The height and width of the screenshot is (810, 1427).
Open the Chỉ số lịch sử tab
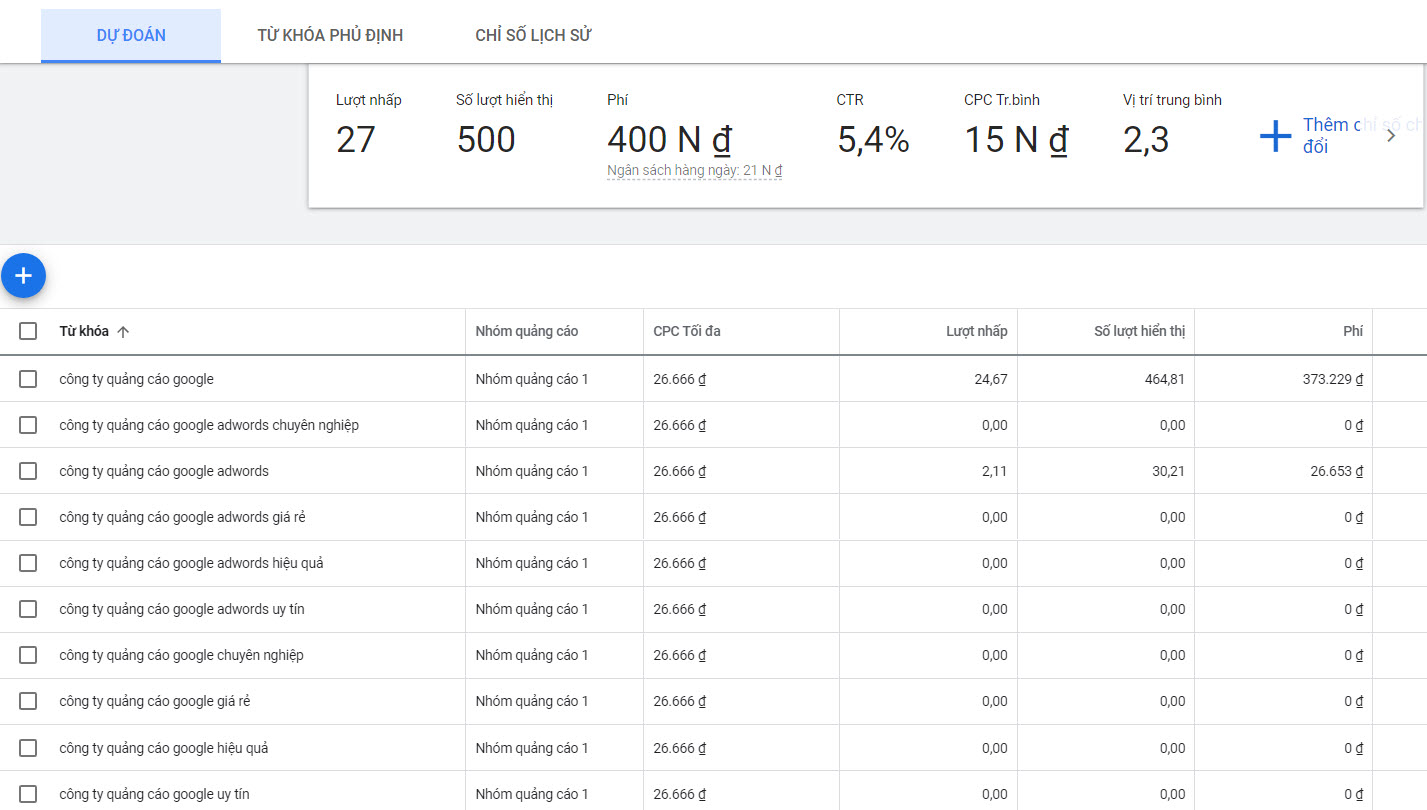coord(533,36)
